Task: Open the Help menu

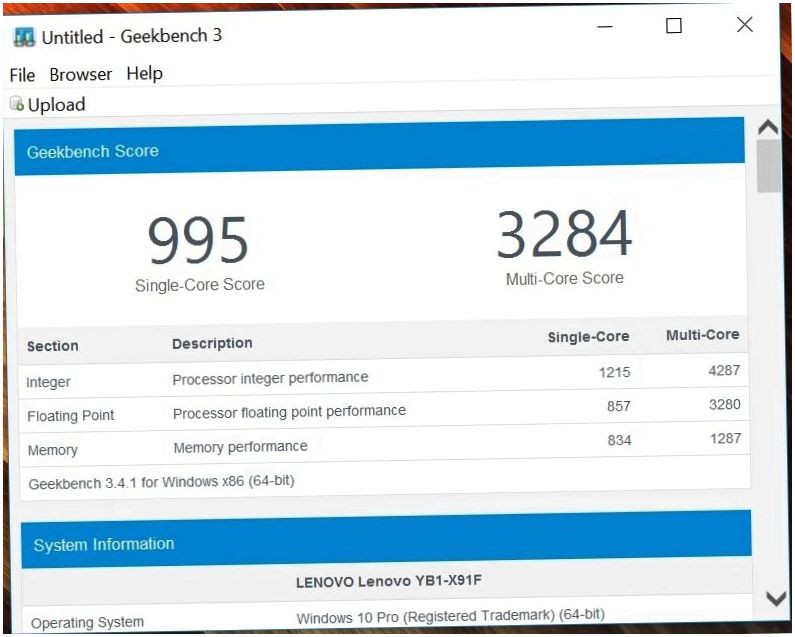Action: click(144, 74)
